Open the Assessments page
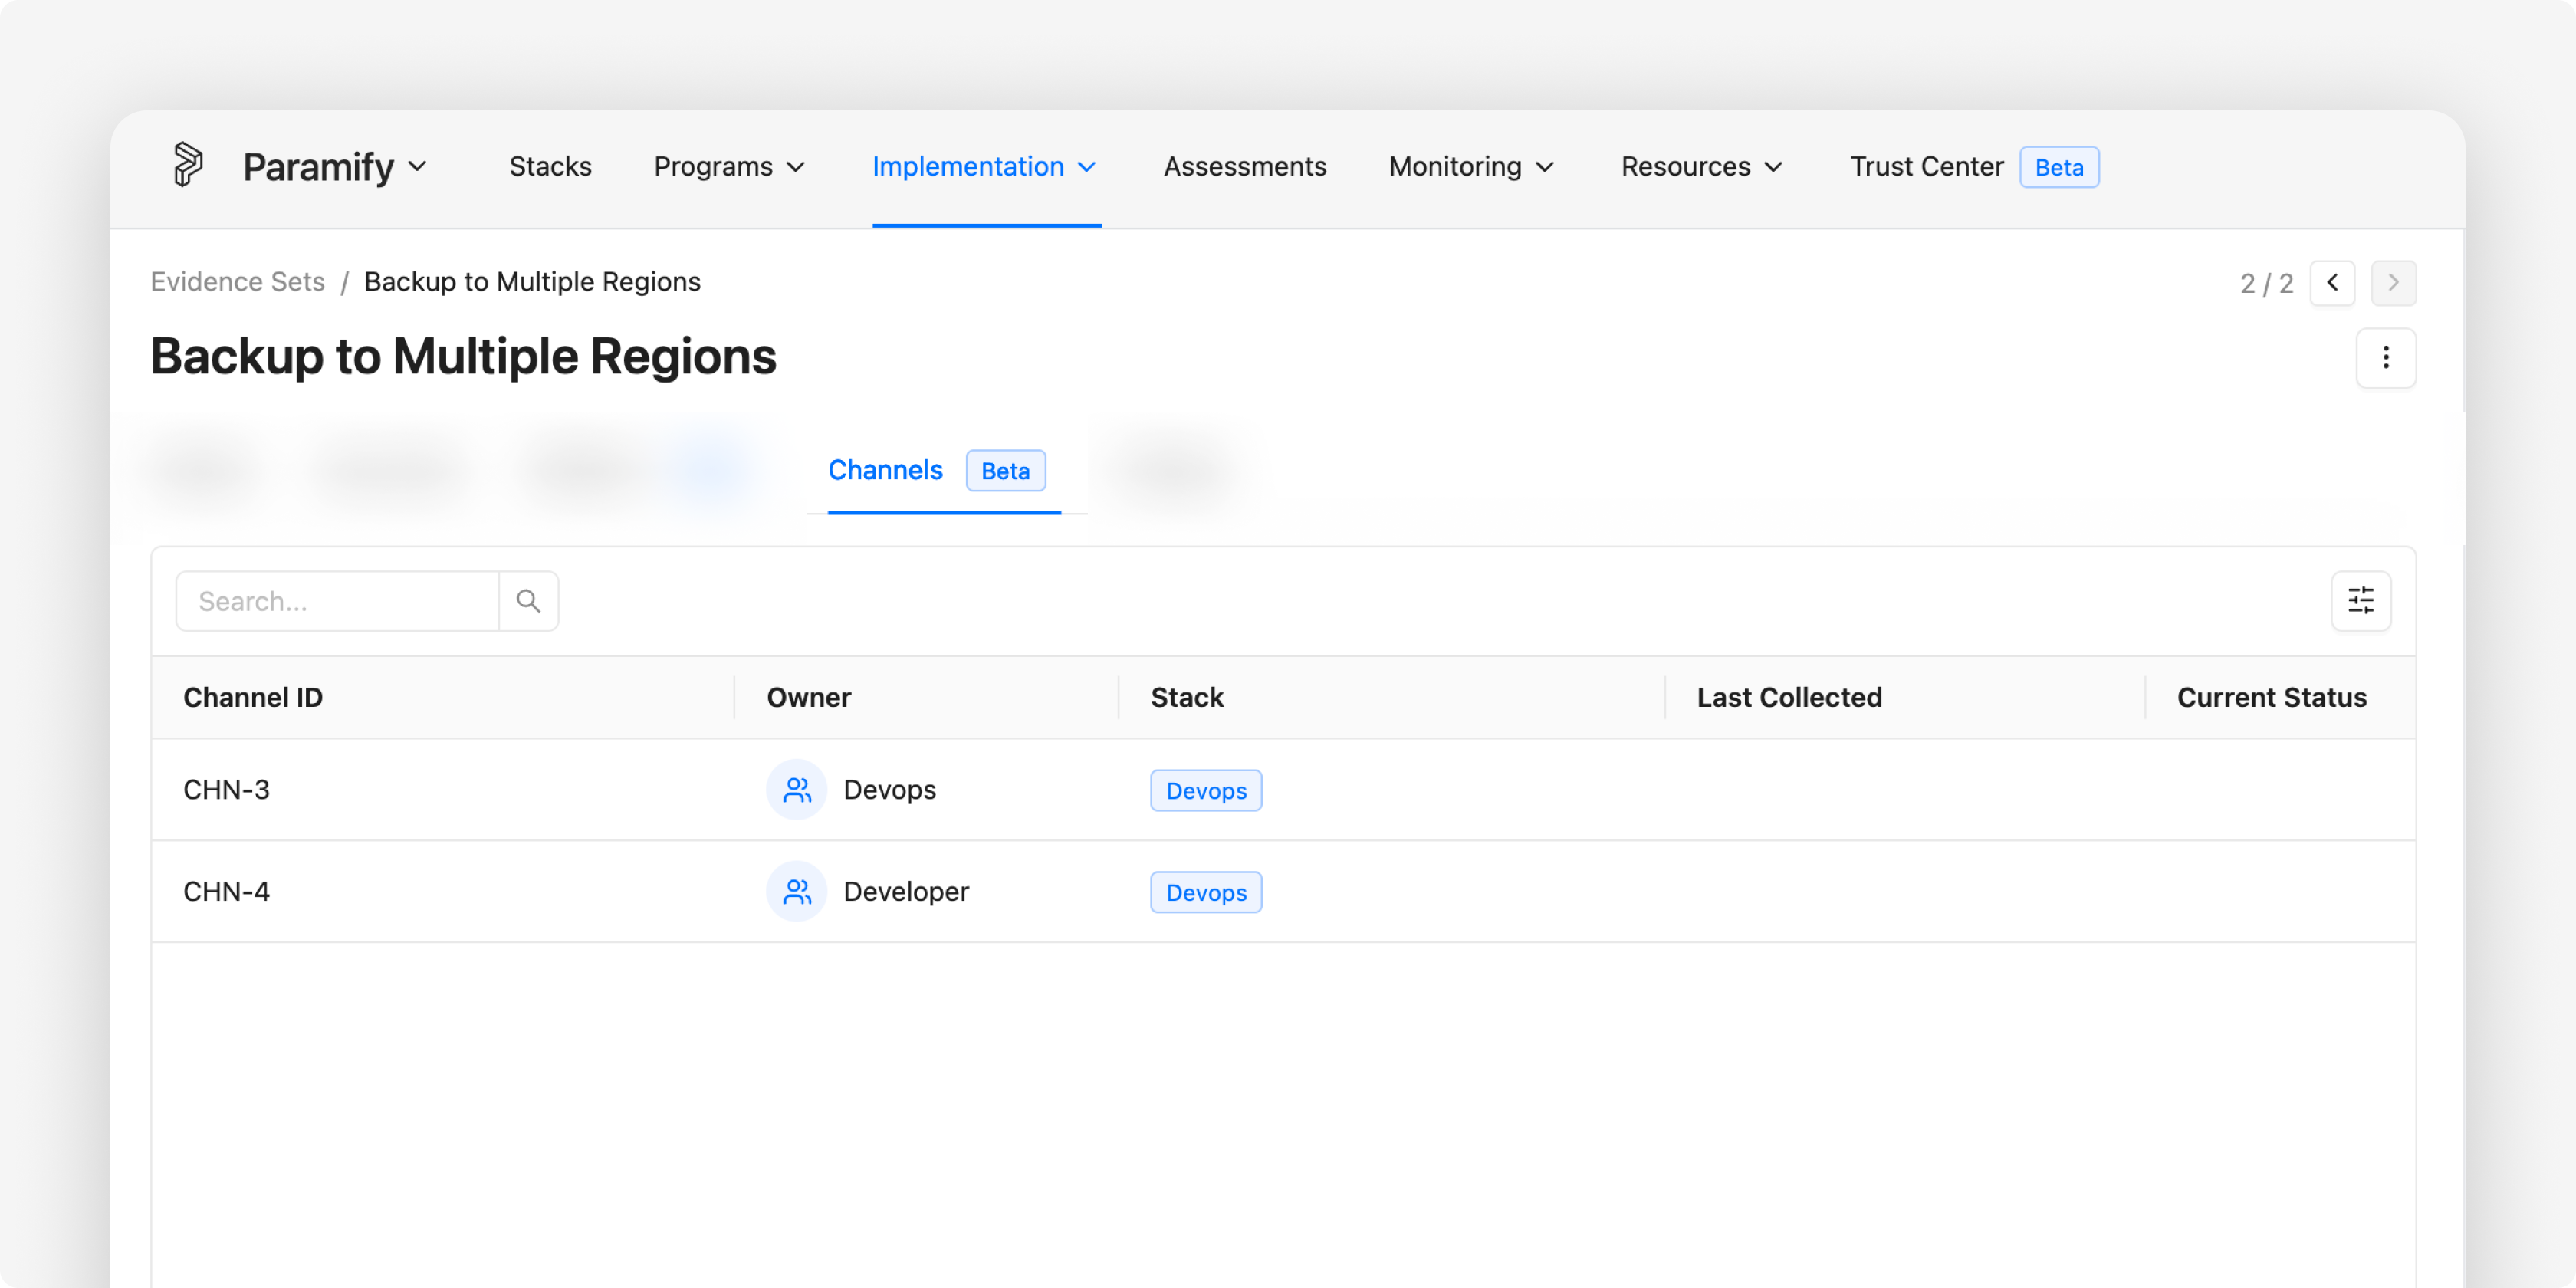The width and height of the screenshot is (2576, 1288). (x=1244, y=166)
